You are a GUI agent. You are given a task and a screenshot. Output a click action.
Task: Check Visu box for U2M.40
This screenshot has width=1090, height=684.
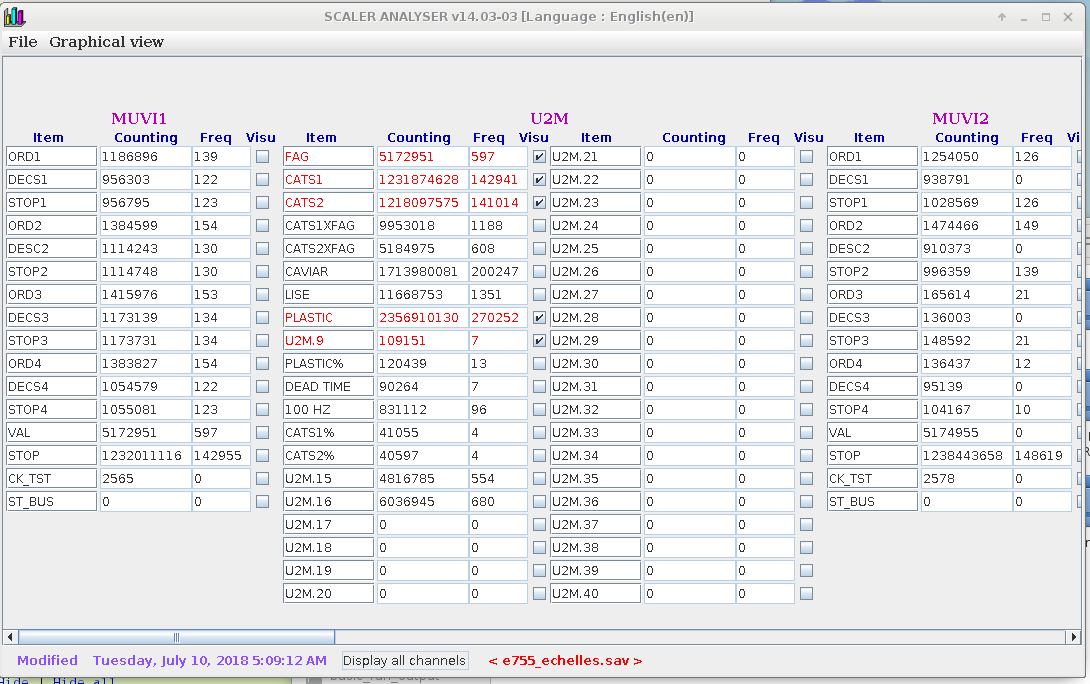pyautogui.click(x=806, y=594)
